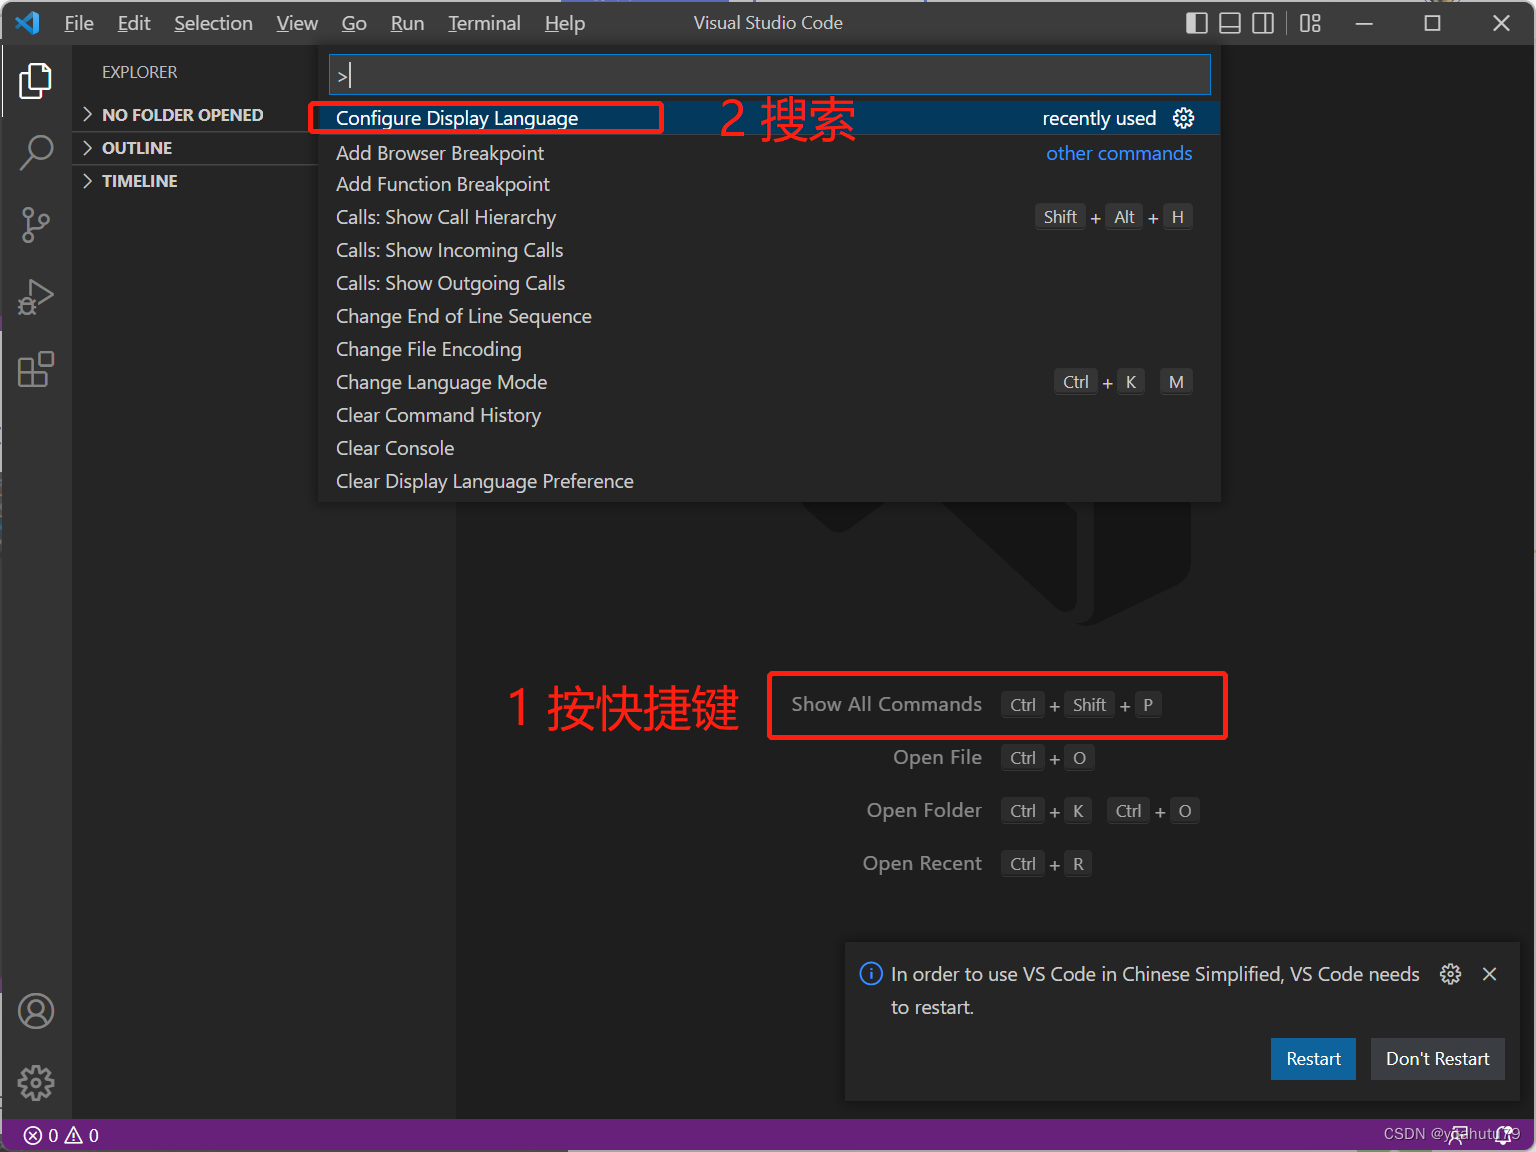This screenshot has width=1536, height=1152.
Task: Open Customize Layout icon in title bar
Action: coord(1311,23)
